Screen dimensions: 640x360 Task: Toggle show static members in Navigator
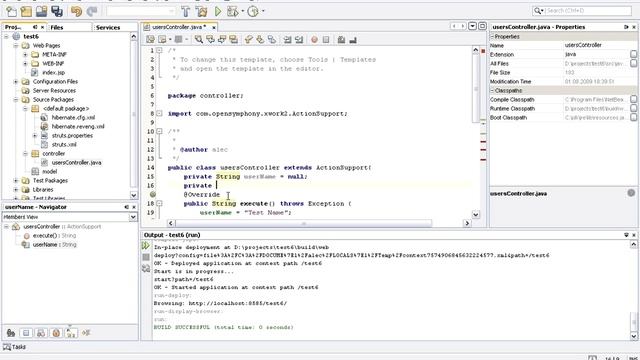tap(41, 333)
